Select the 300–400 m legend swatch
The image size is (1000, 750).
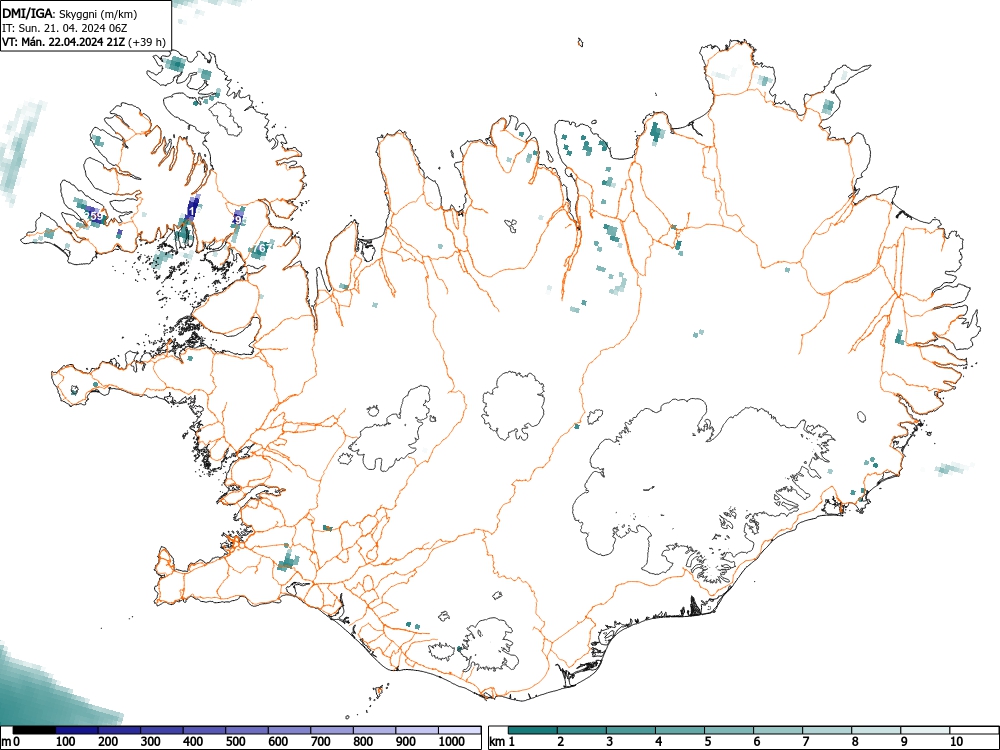click(162, 730)
